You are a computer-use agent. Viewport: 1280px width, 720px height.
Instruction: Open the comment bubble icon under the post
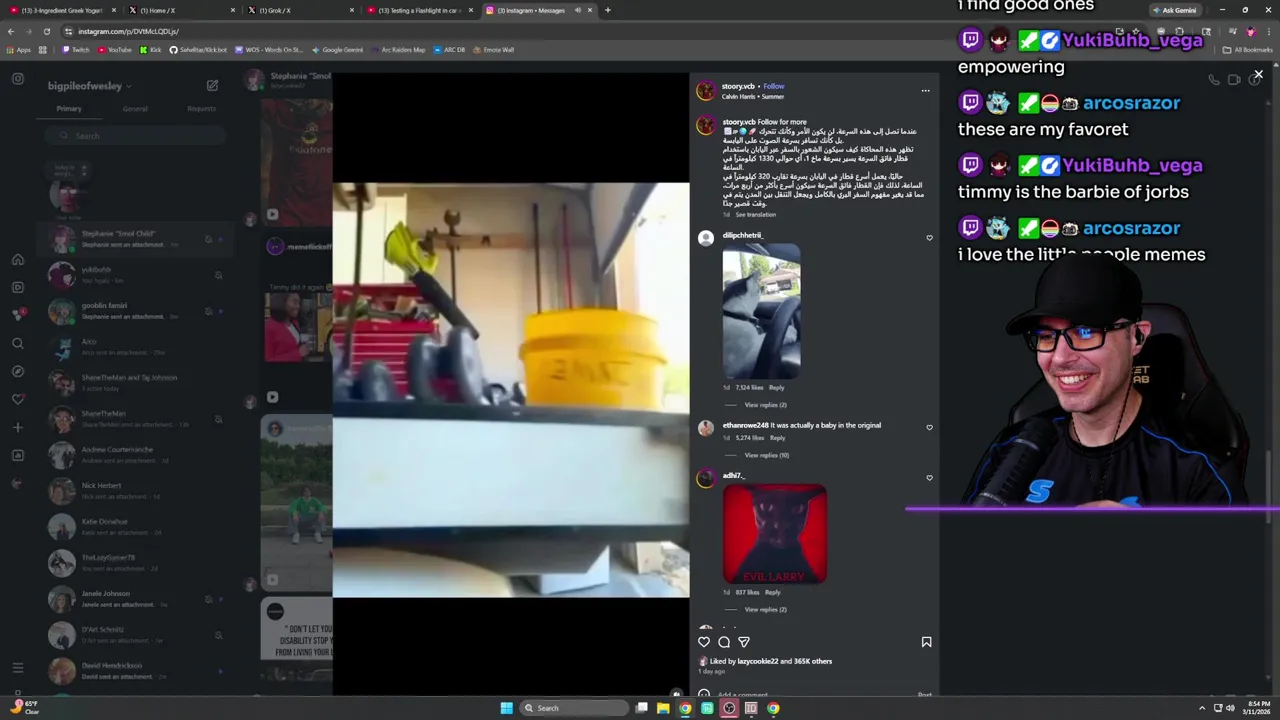click(724, 642)
